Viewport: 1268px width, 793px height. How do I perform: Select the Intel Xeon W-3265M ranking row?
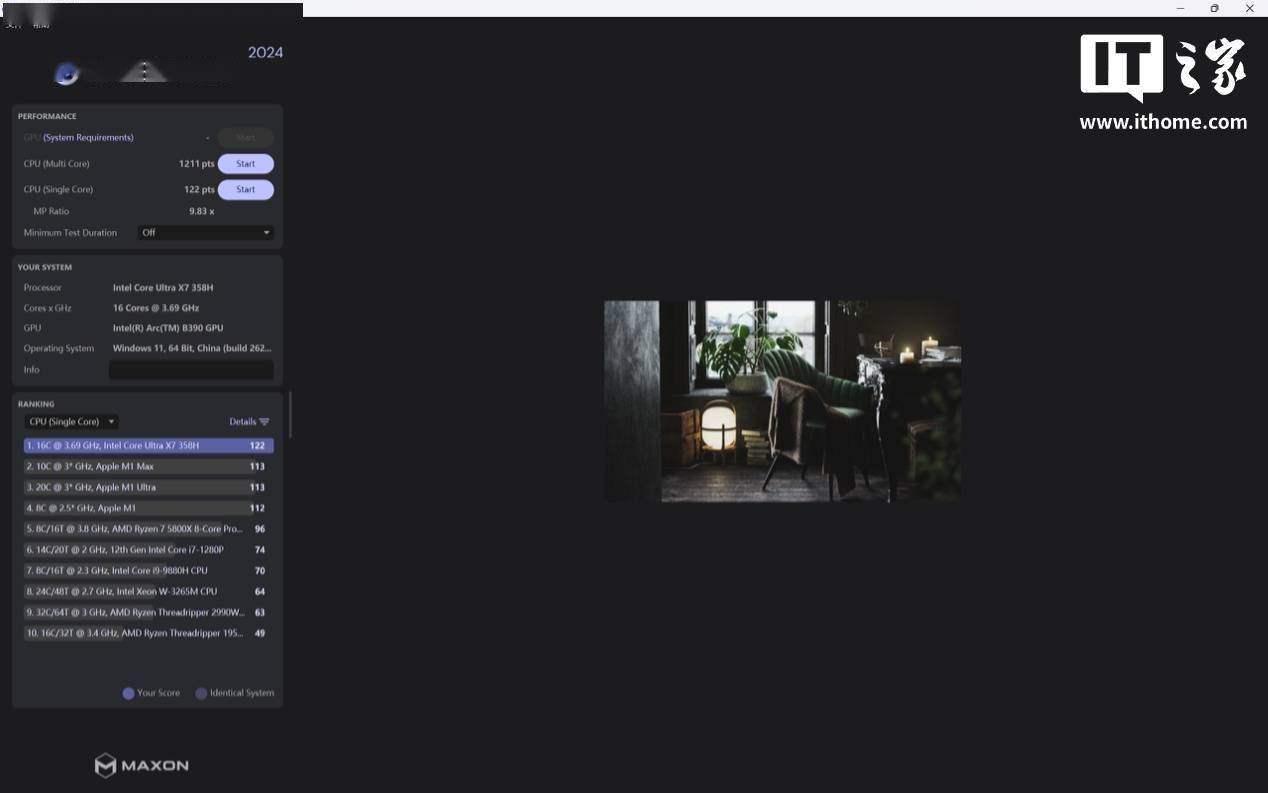[148, 592]
